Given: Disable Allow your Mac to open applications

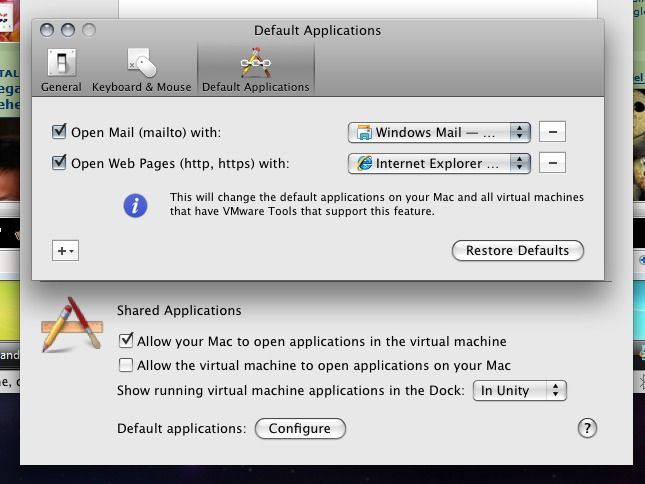Looking at the screenshot, I should [x=126, y=341].
